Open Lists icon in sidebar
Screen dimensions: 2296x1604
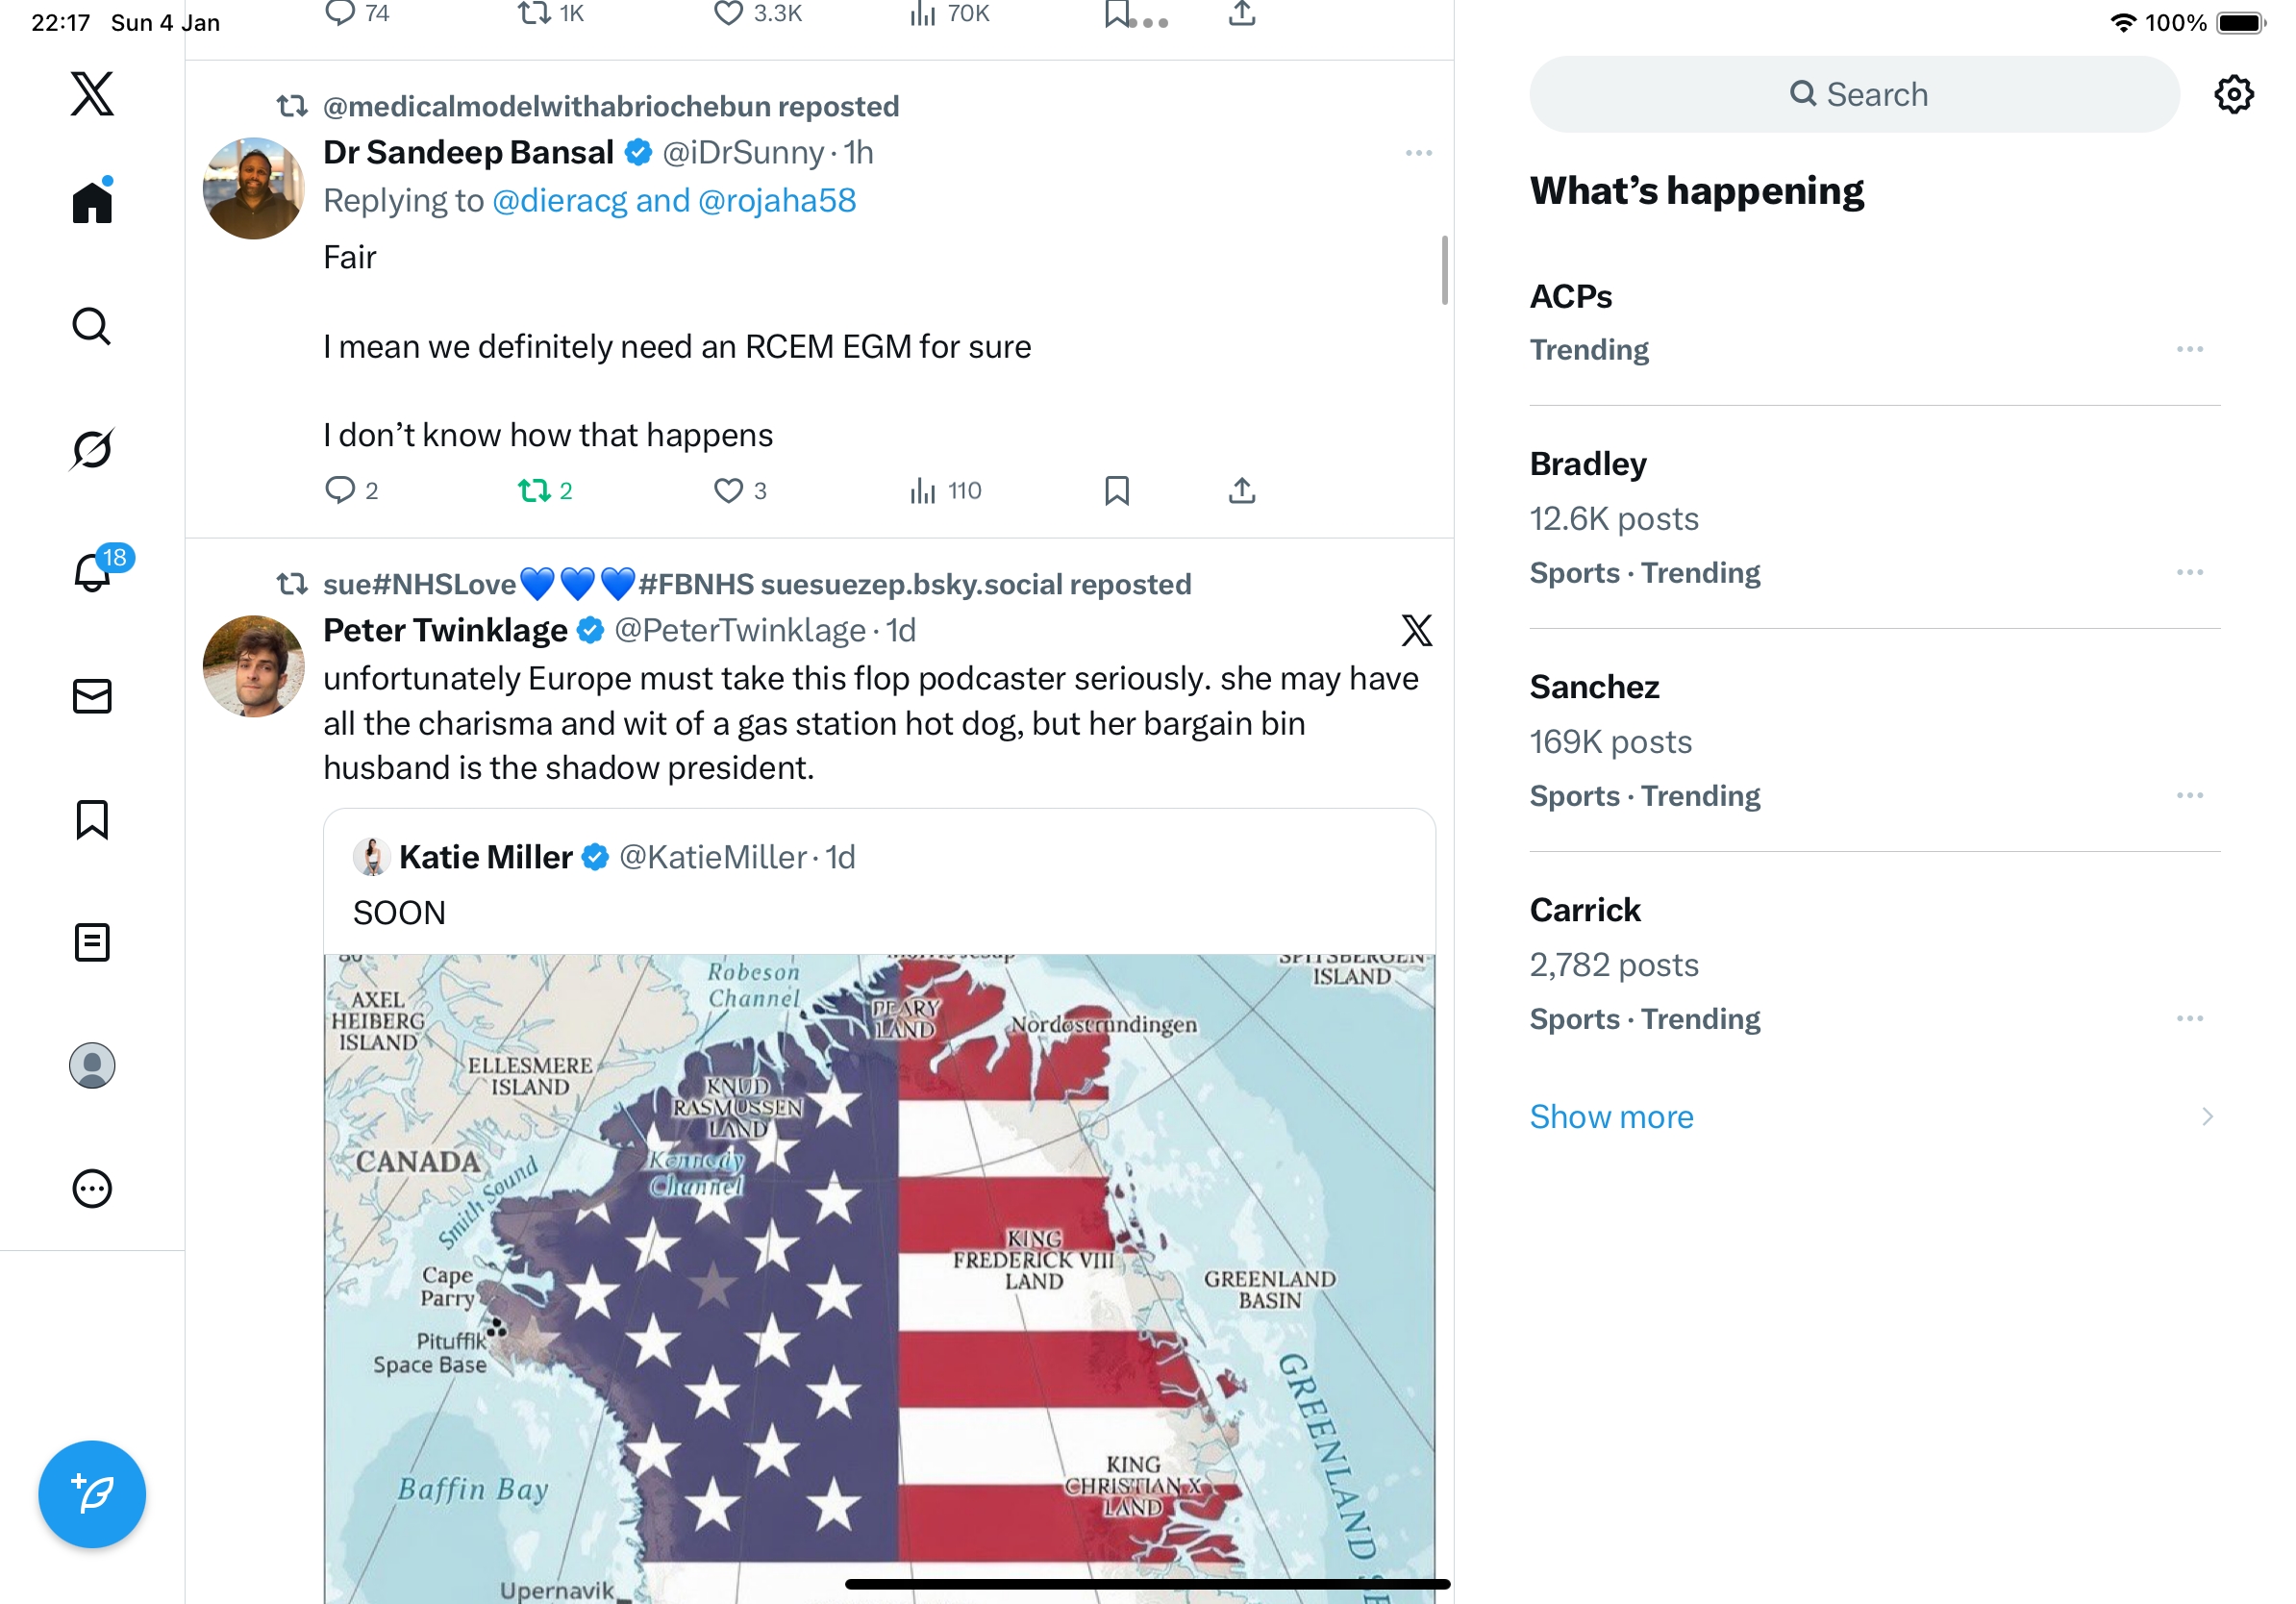(x=92, y=942)
